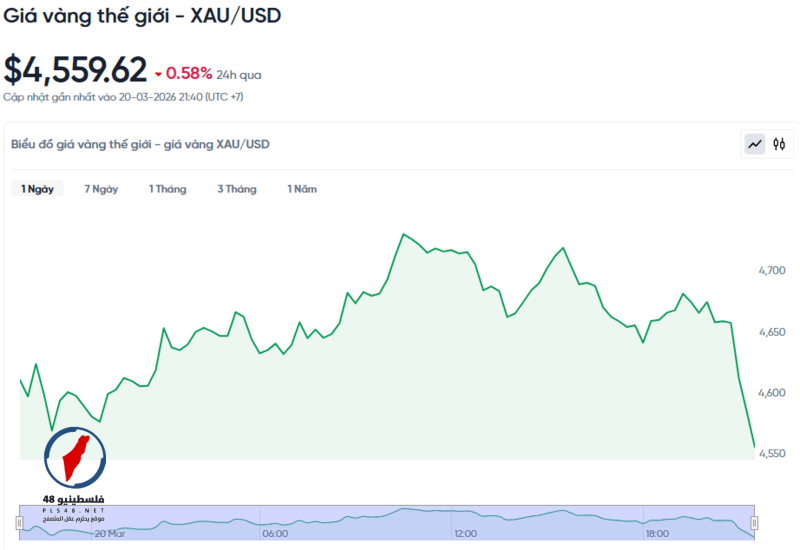
Task: Show the 1 Tháng chart range
Action: tap(167, 189)
